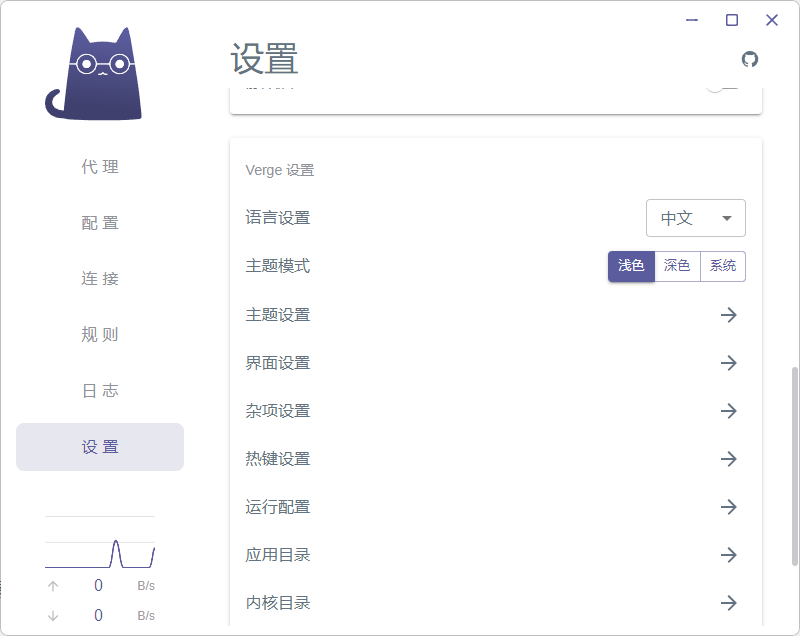
Task: Open 主题设置 via its arrow icon
Action: coord(729,315)
